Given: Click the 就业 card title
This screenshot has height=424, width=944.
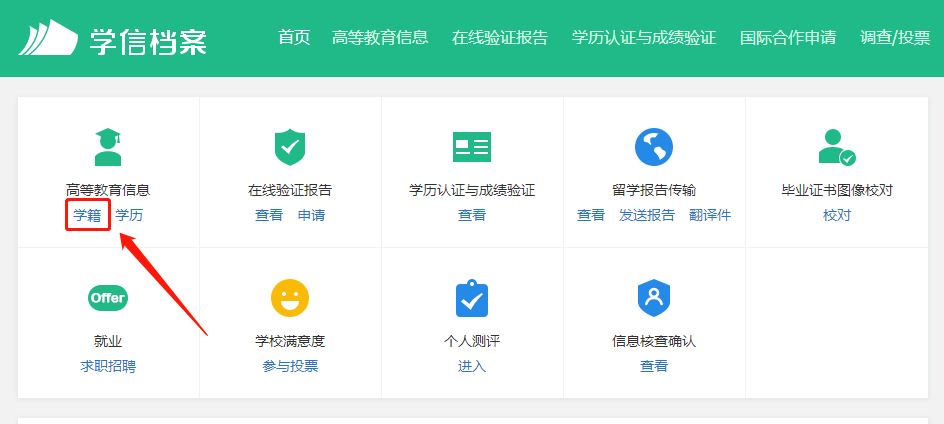Looking at the screenshot, I should point(108,341).
